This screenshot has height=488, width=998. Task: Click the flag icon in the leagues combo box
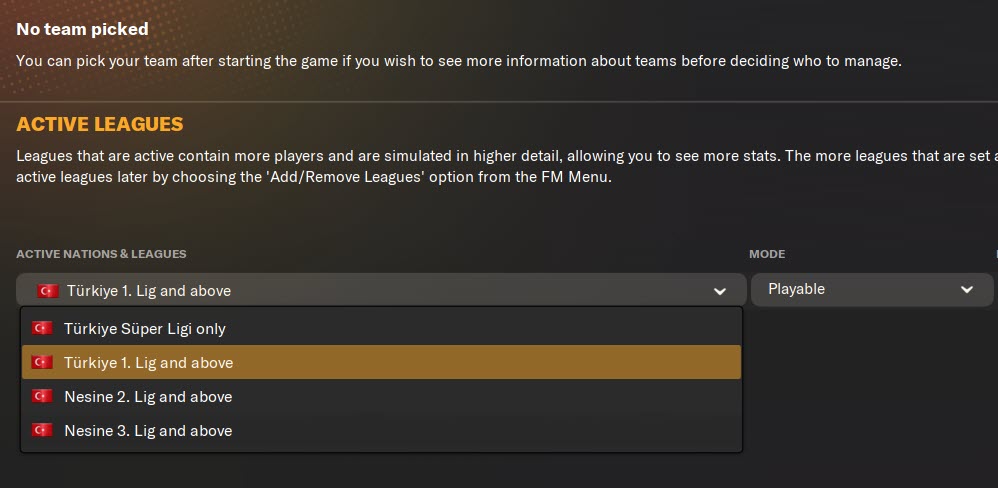(48, 291)
